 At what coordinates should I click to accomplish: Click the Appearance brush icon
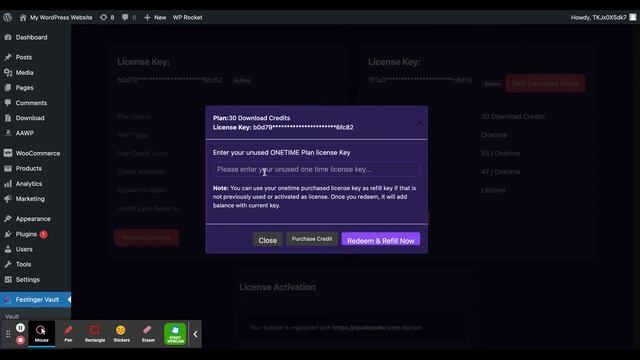point(8,219)
